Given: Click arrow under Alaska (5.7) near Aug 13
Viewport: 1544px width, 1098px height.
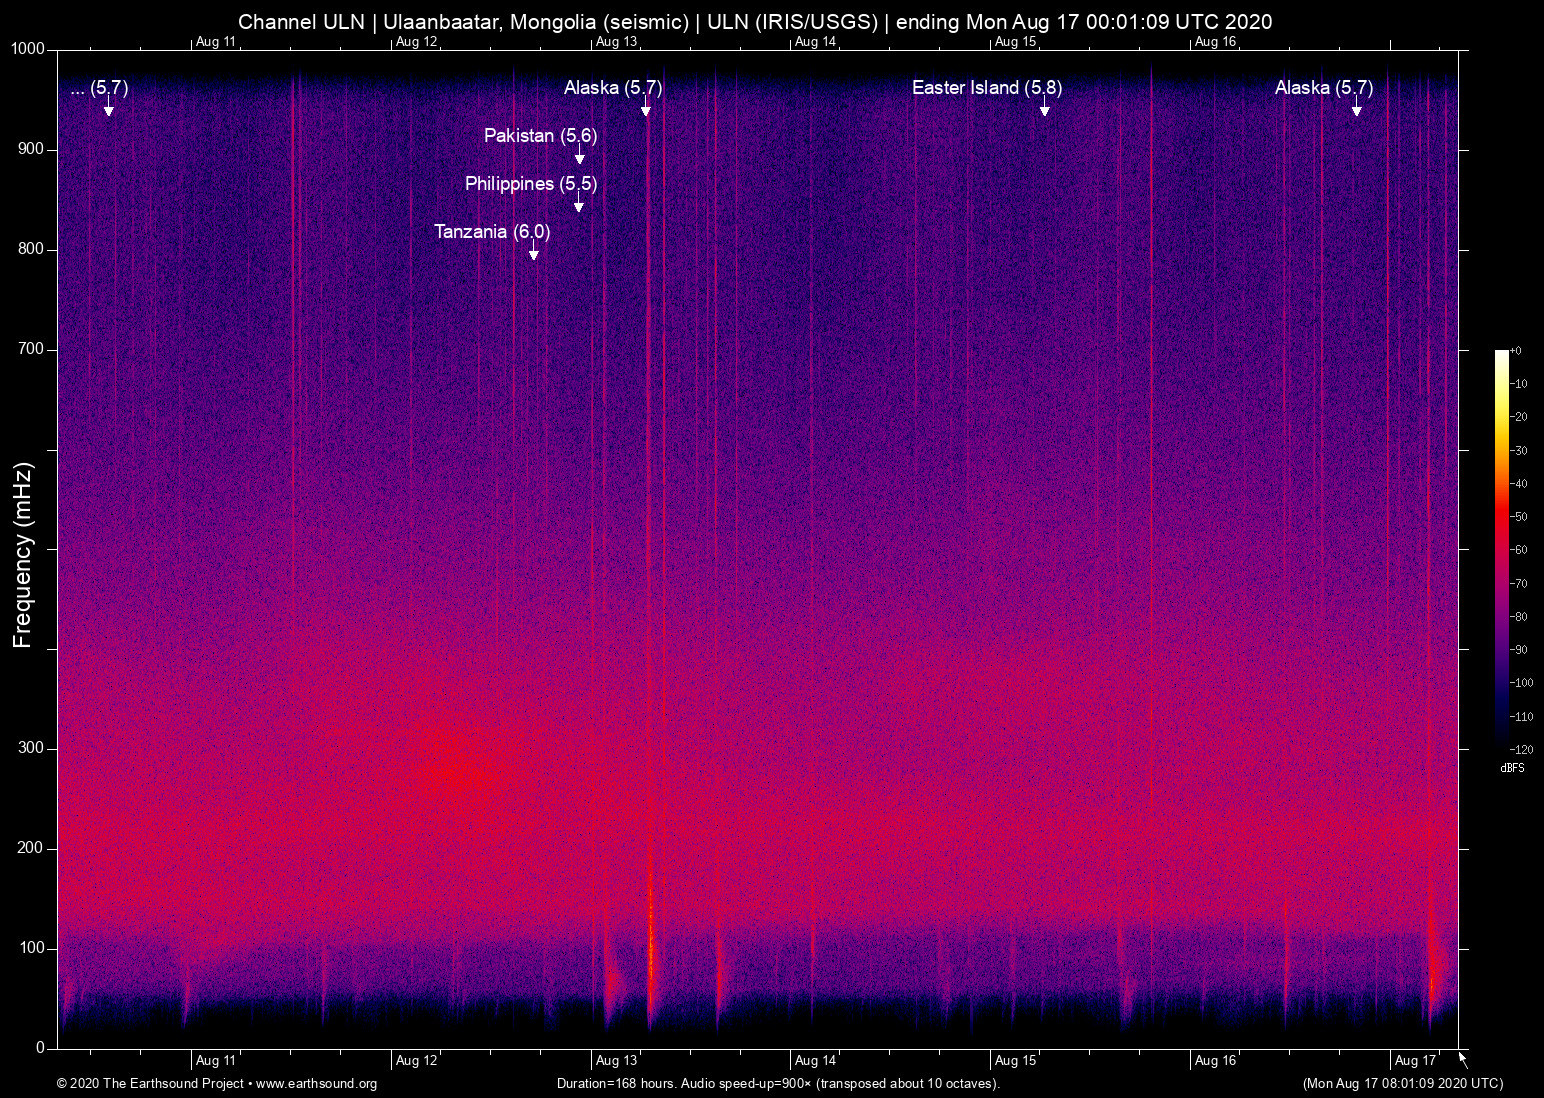Looking at the screenshot, I should tap(646, 109).
